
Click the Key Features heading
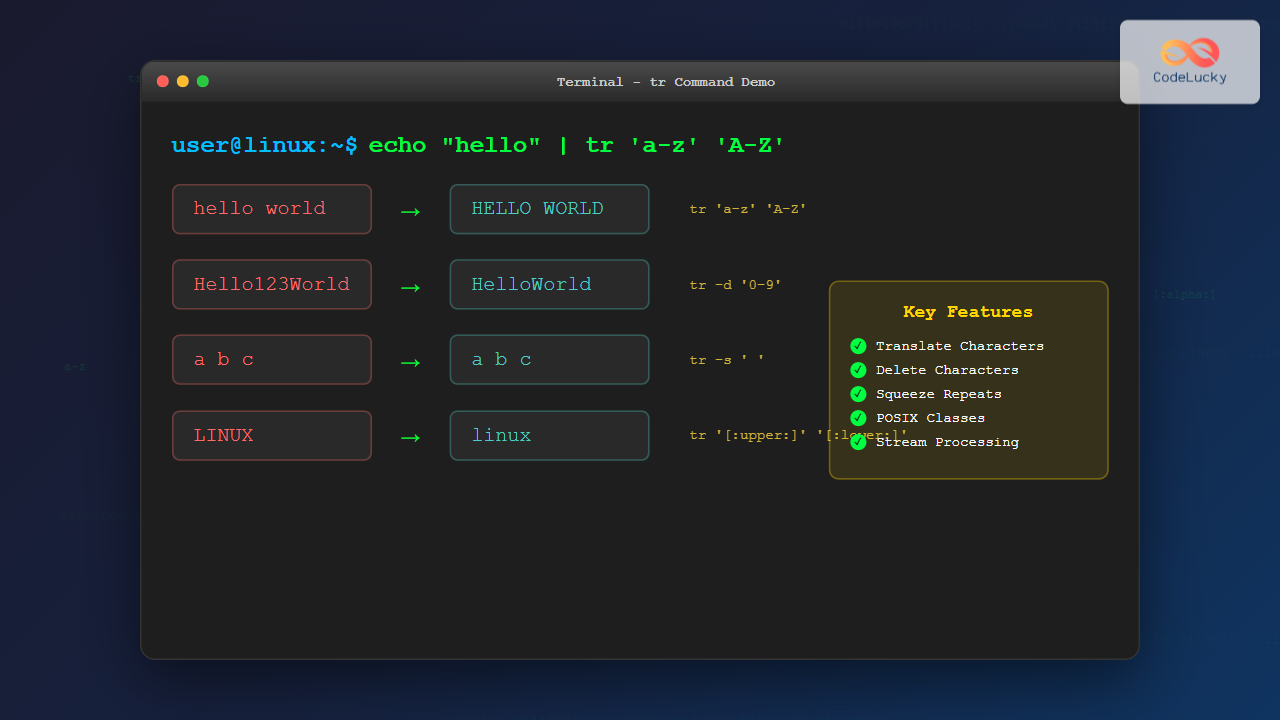[x=967, y=312]
